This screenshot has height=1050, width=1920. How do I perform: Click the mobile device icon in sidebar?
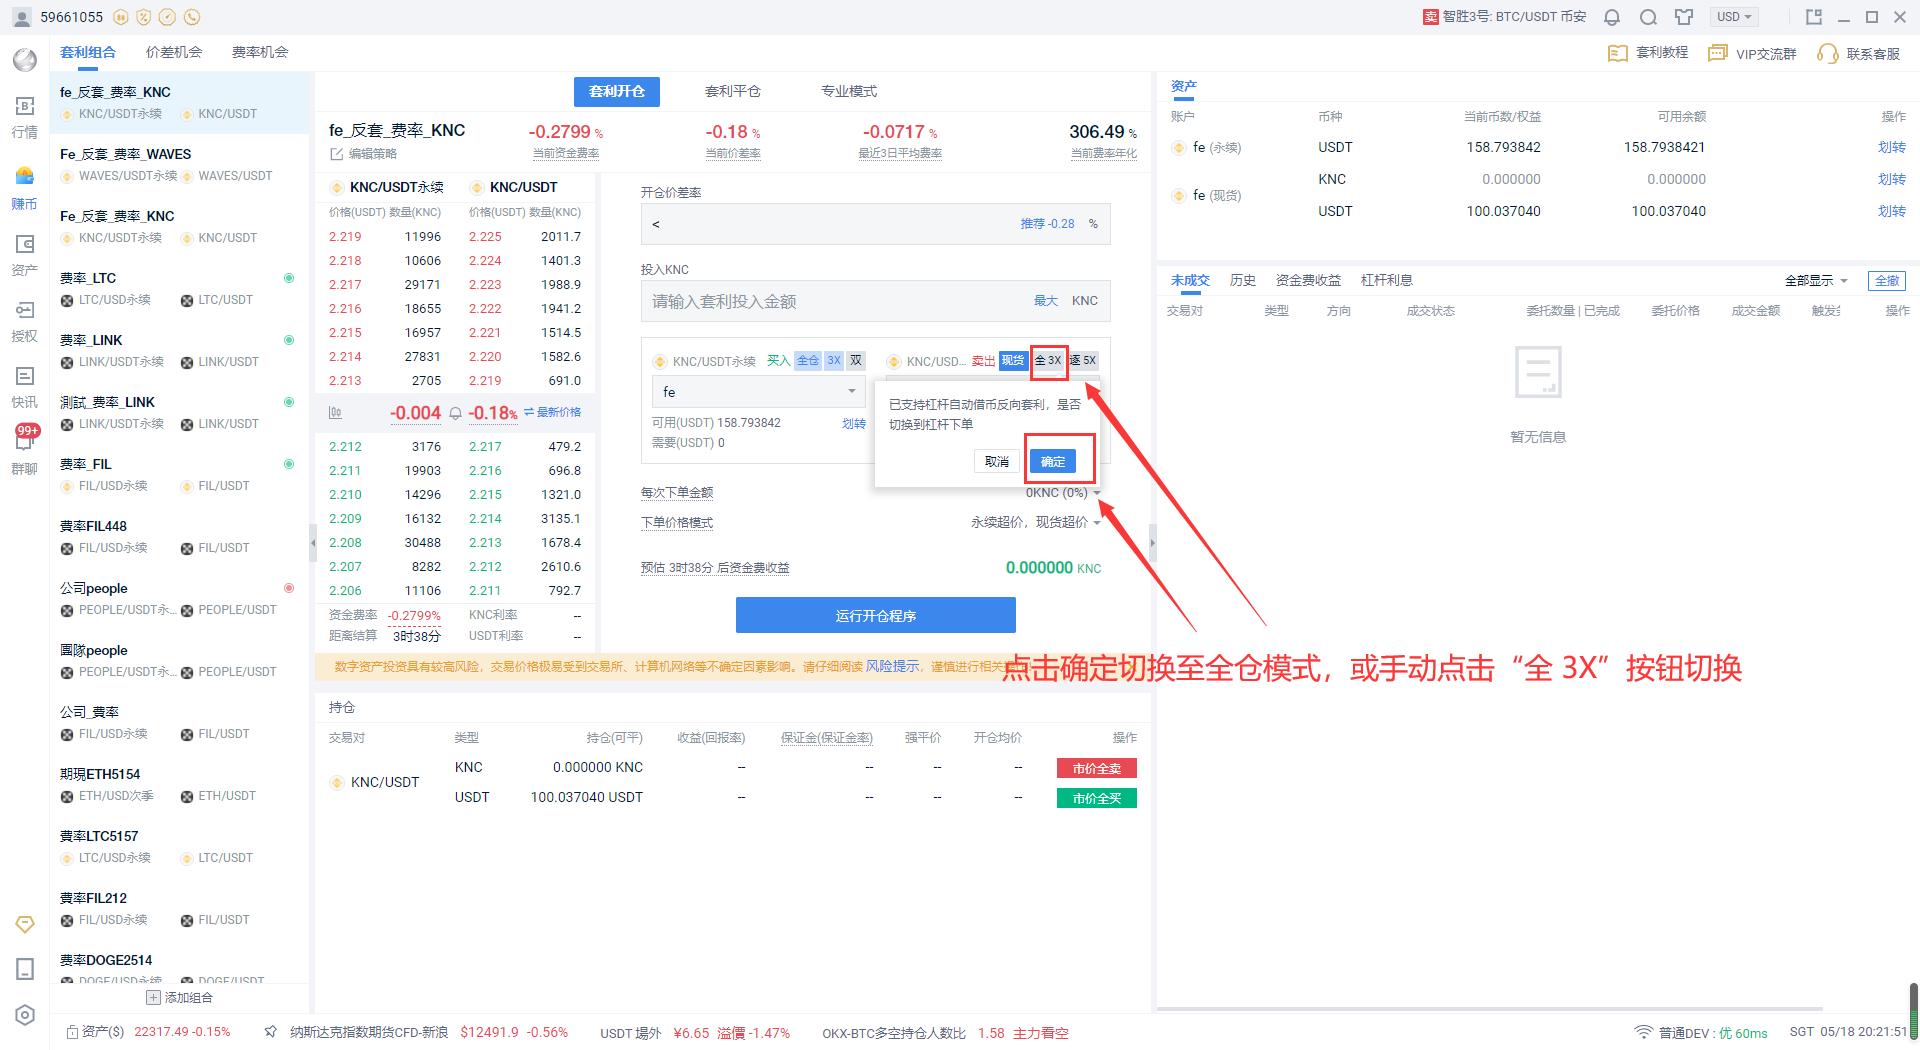coord(25,969)
